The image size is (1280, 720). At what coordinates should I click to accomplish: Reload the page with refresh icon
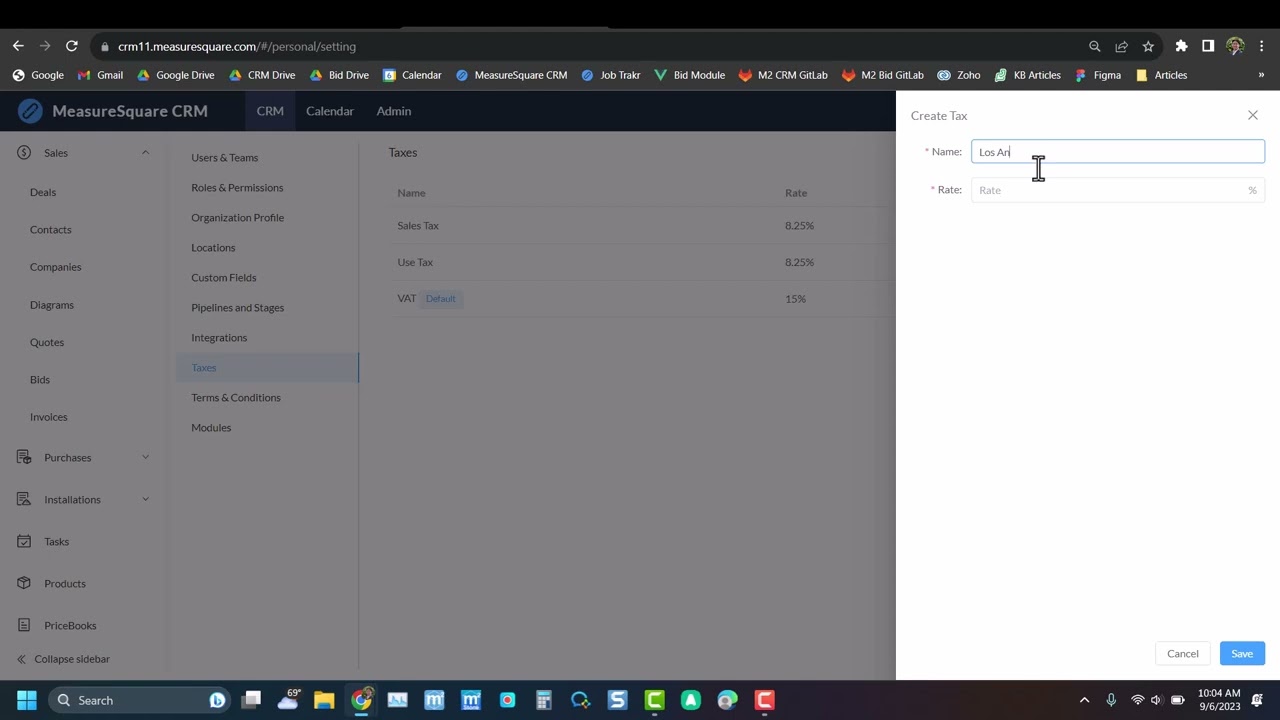click(72, 46)
